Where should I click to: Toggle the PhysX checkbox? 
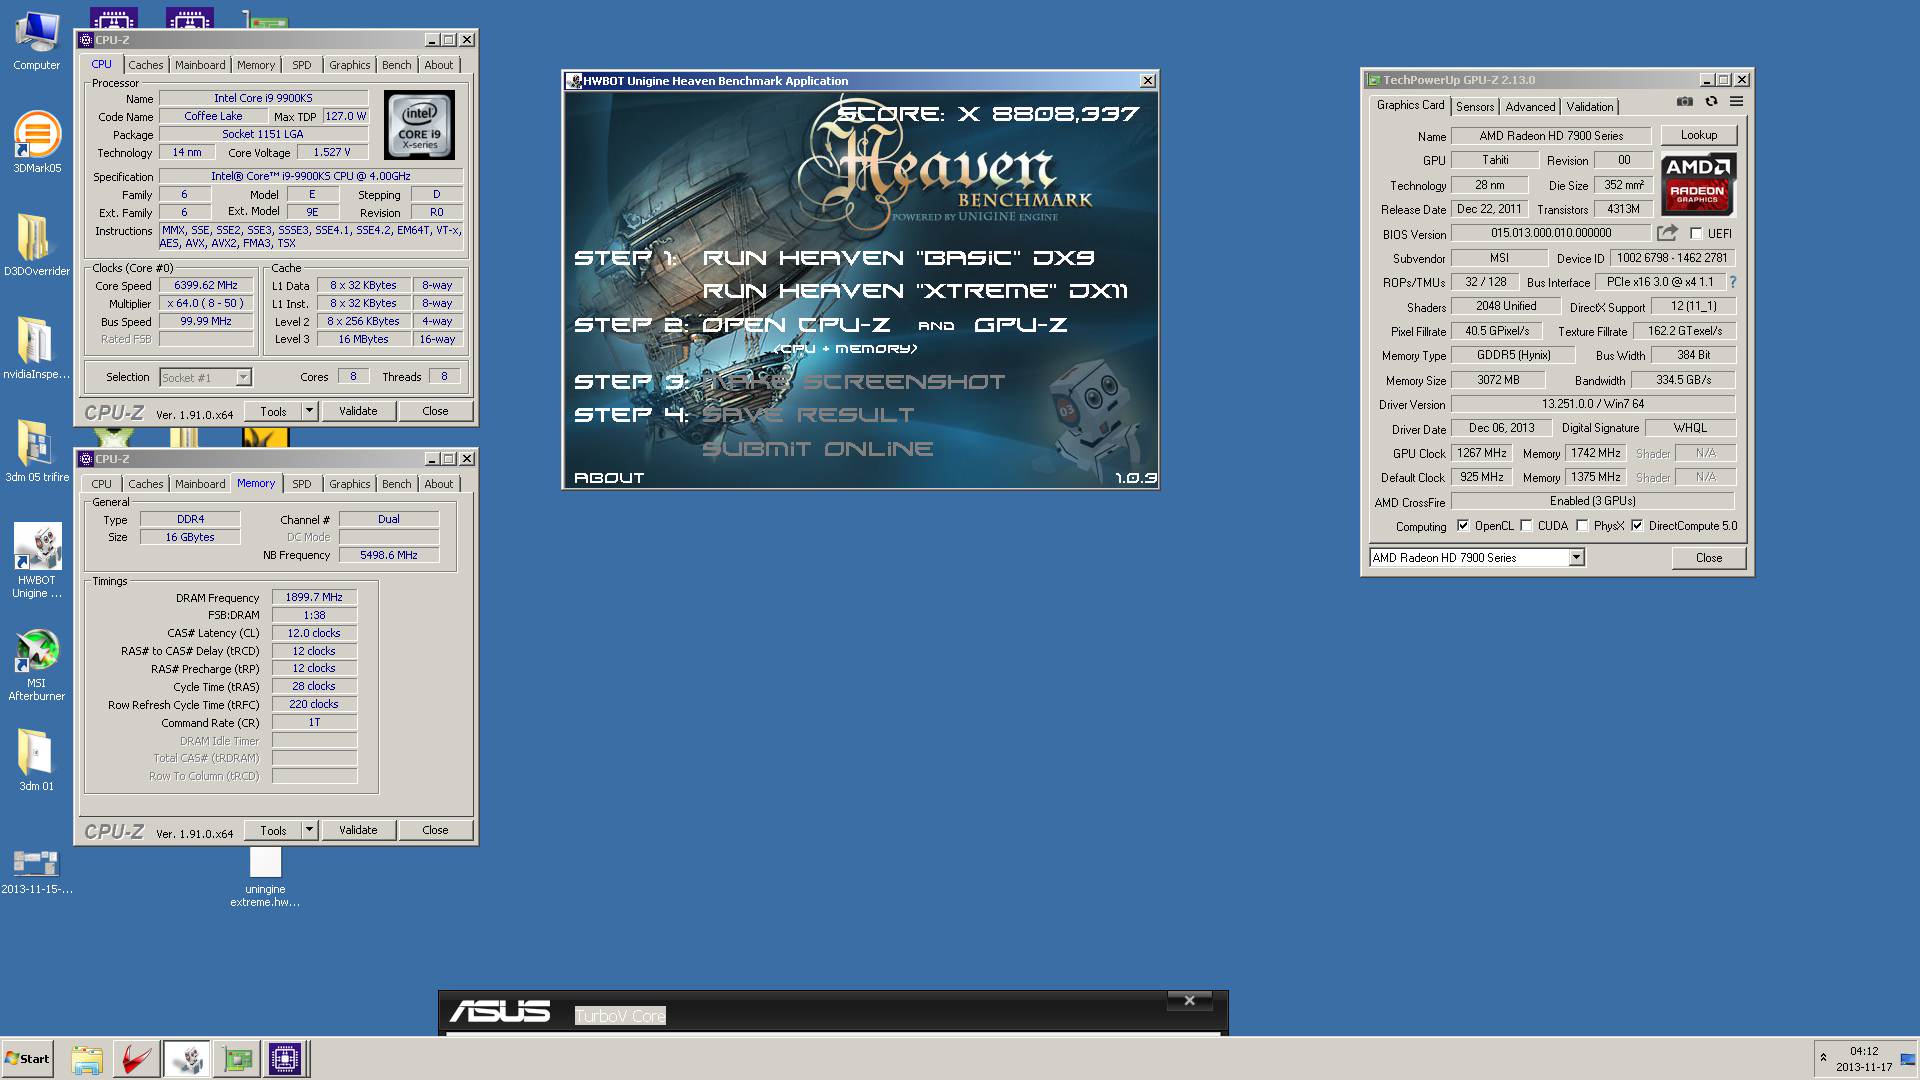tap(1582, 526)
